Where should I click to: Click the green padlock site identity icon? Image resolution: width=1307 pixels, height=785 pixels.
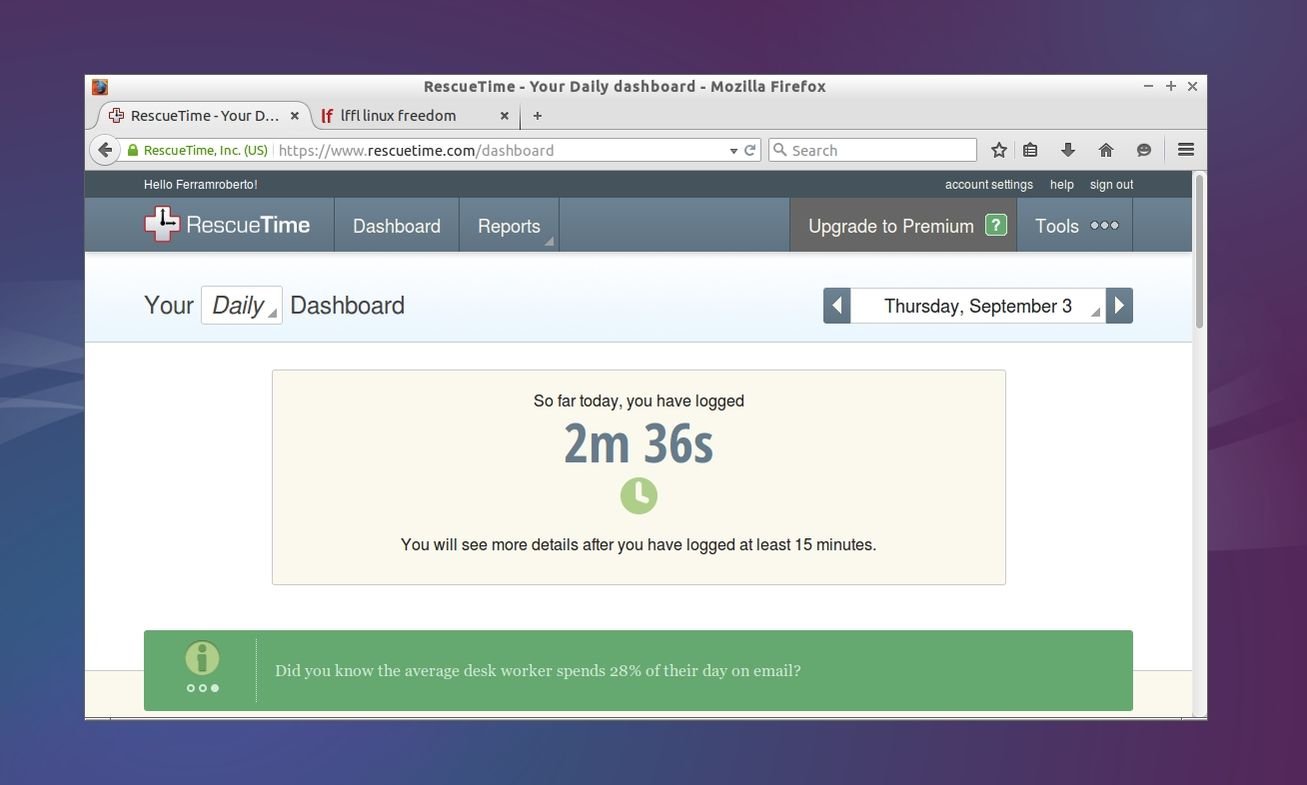(x=132, y=150)
